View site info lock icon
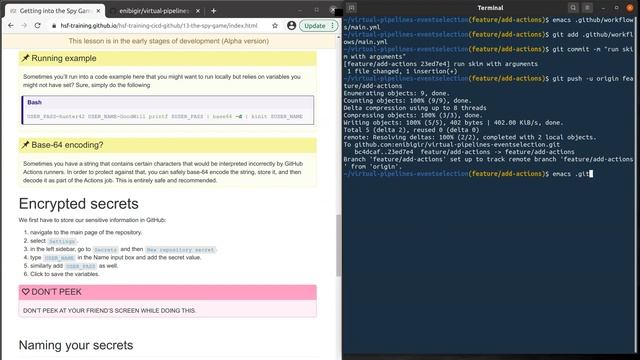This screenshot has height=360, width=640. (x=54, y=25)
